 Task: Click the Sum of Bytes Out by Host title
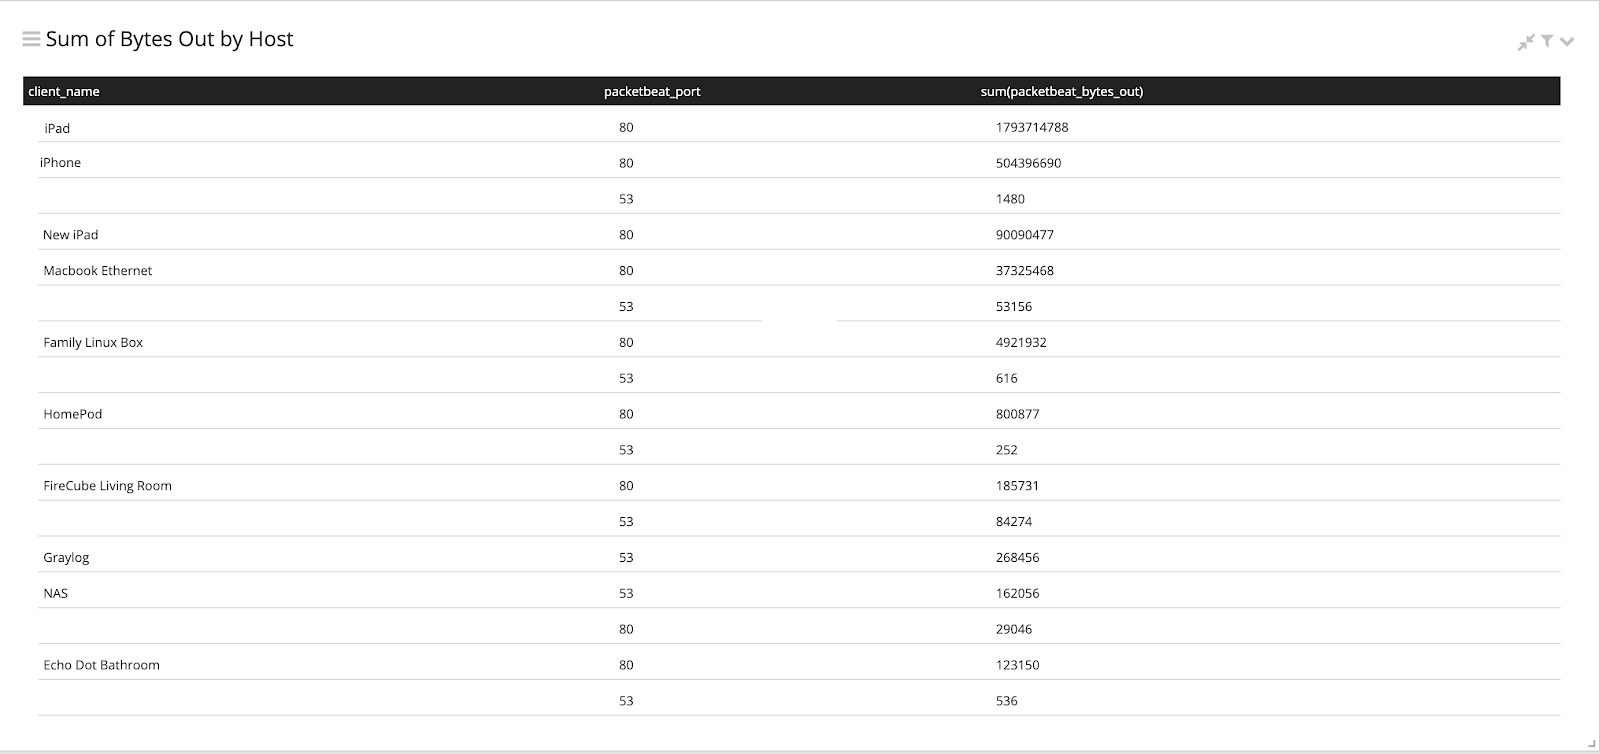point(169,39)
